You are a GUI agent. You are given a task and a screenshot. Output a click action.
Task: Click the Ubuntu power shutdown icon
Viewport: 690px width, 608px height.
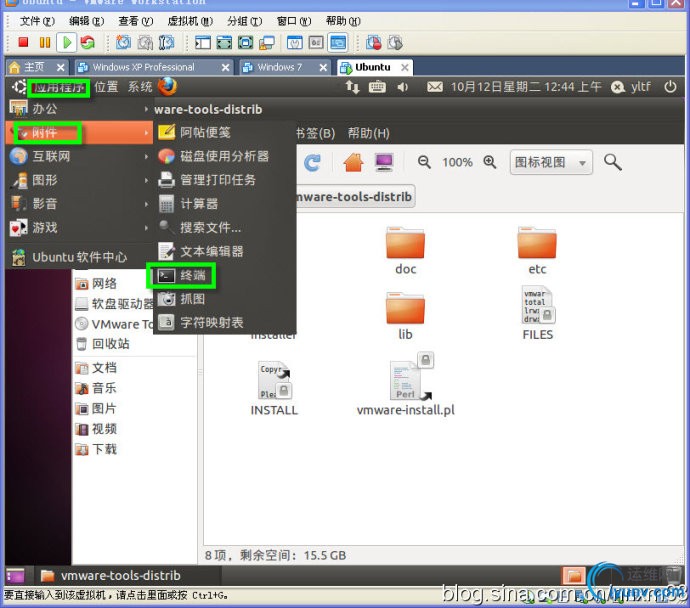click(x=670, y=86)
